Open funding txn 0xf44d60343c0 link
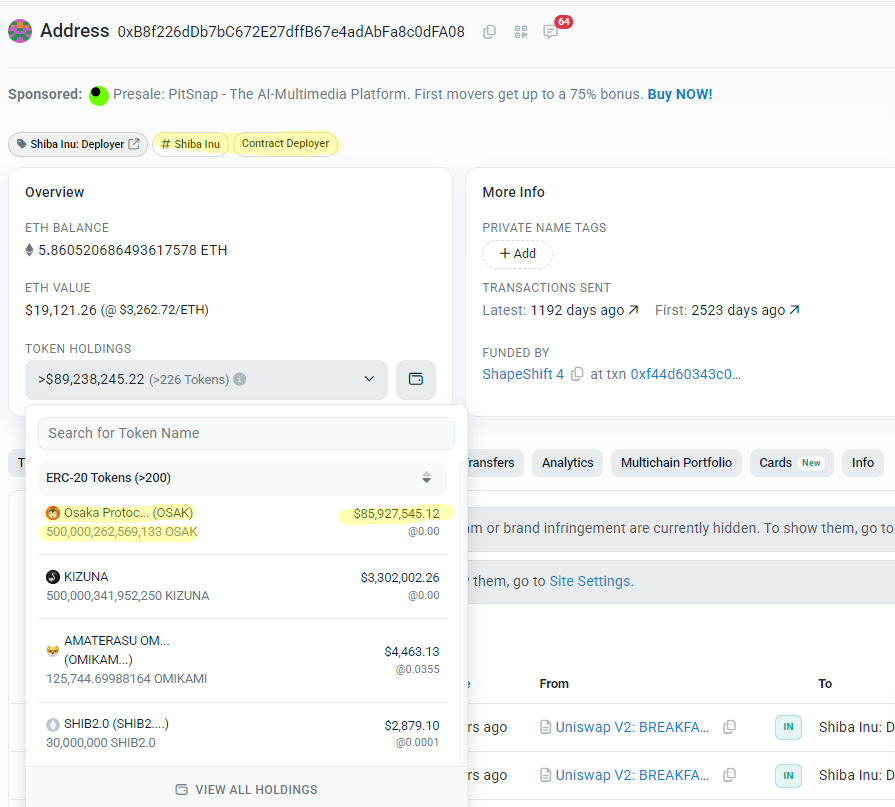Viewport: 895px width, 807px height. tap(686, 374)
